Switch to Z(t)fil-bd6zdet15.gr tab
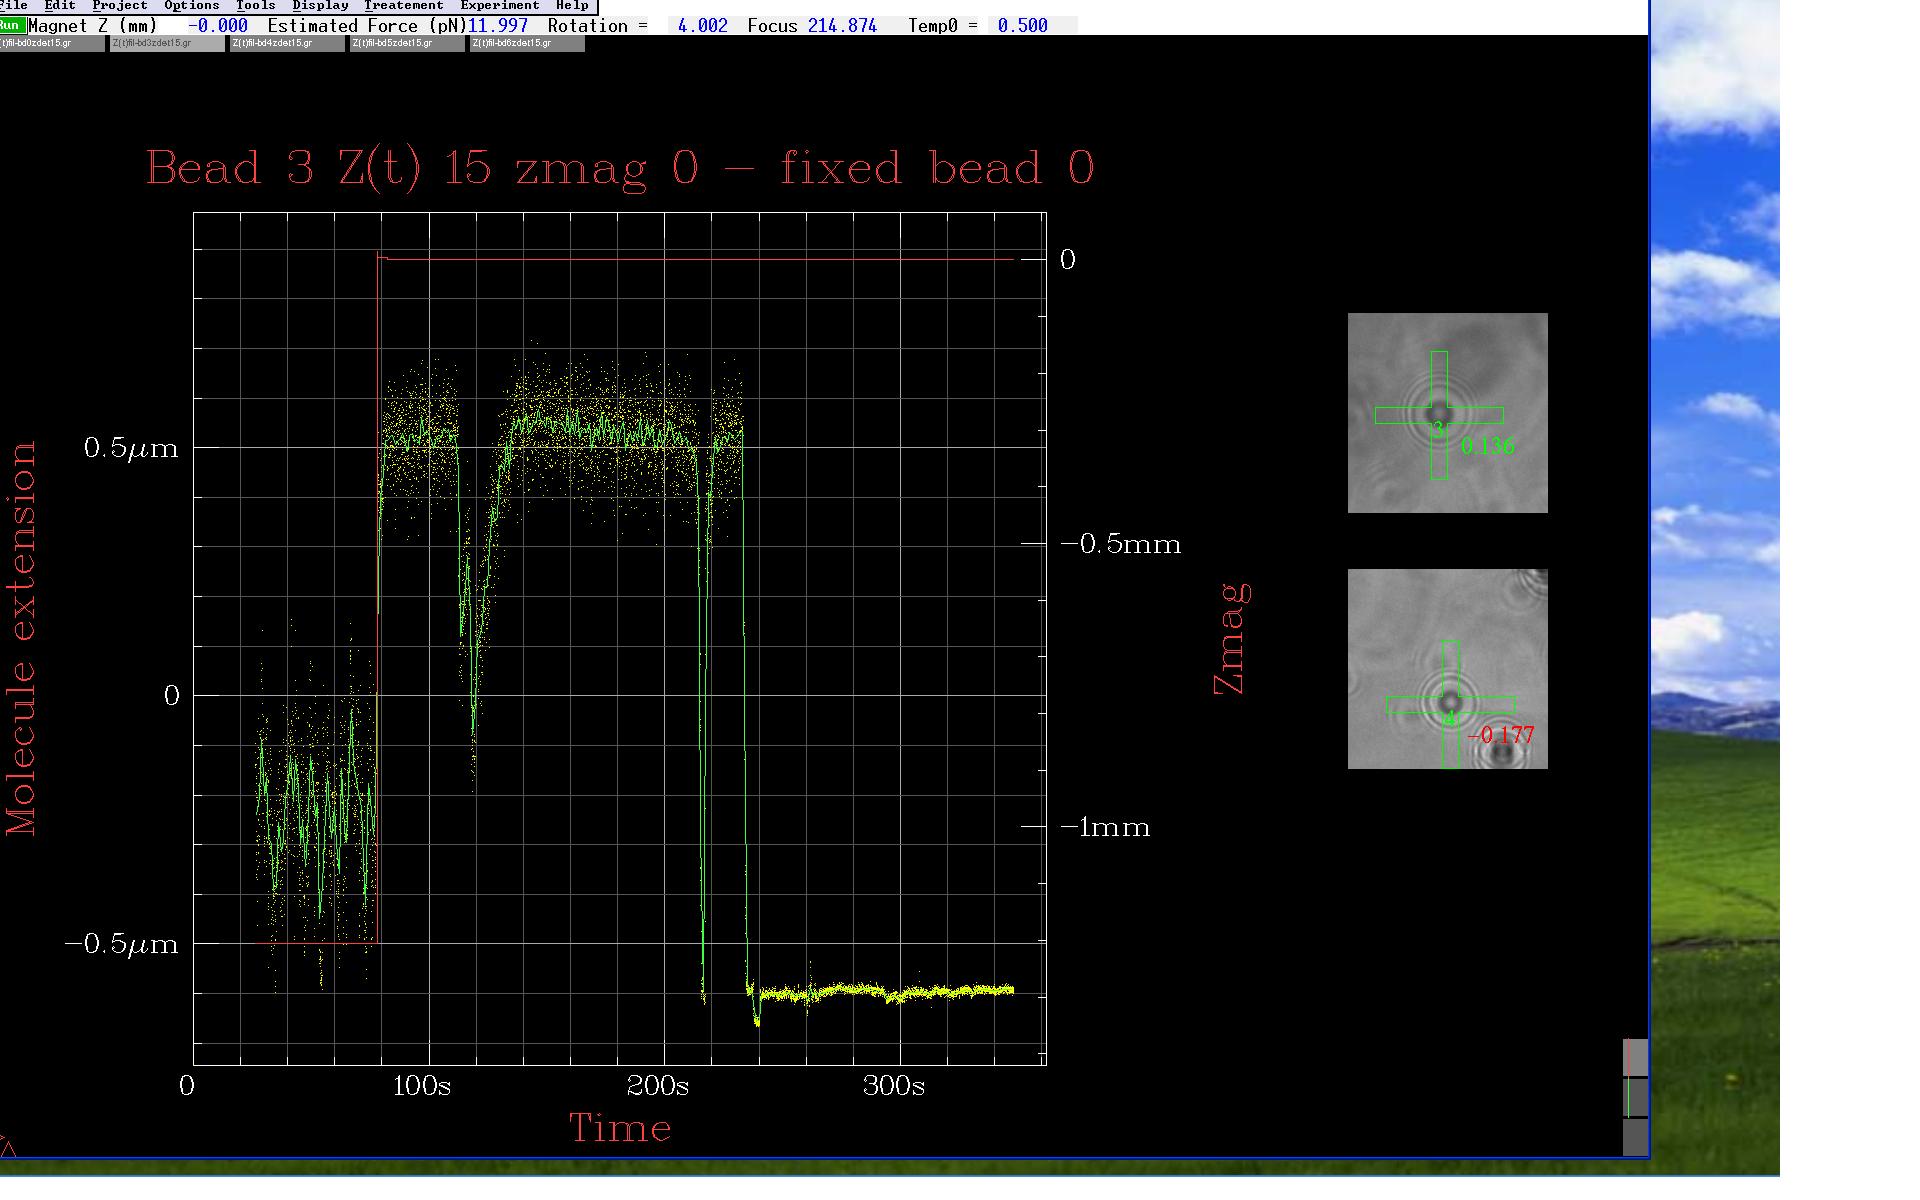The image size is (1920, 1200). point(526,44)
